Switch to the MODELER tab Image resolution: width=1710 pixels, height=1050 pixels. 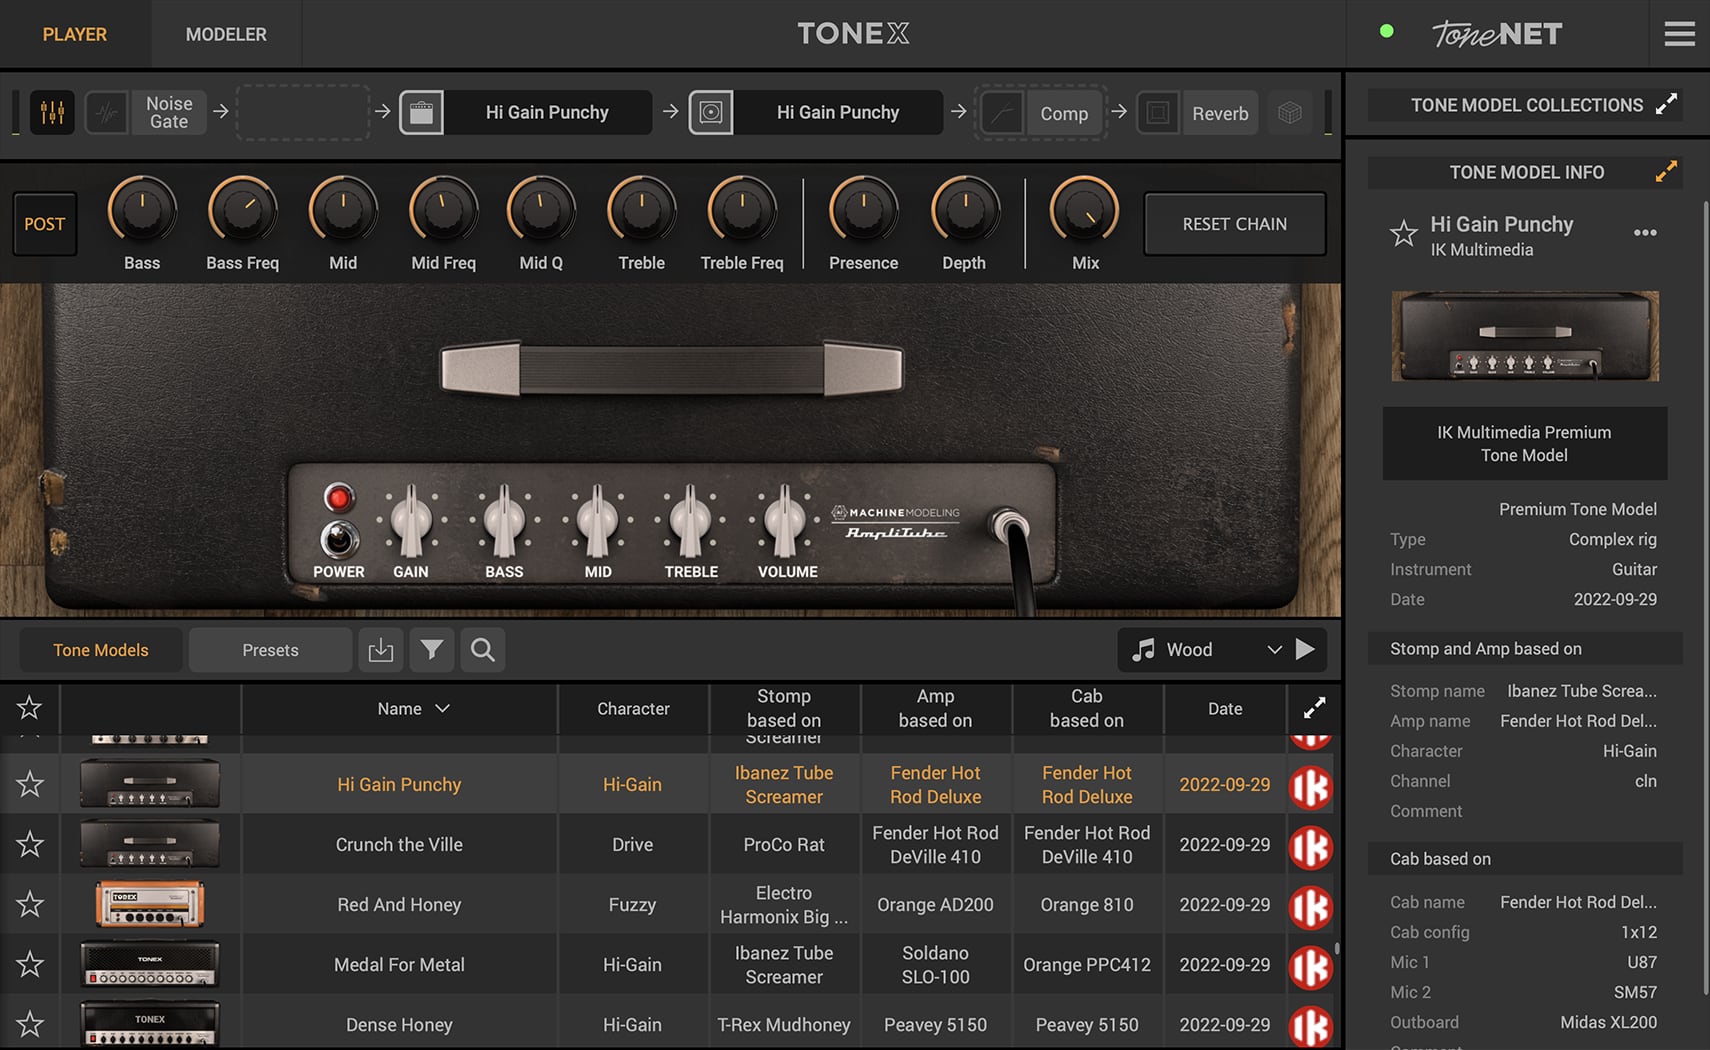tap(225, 33)
